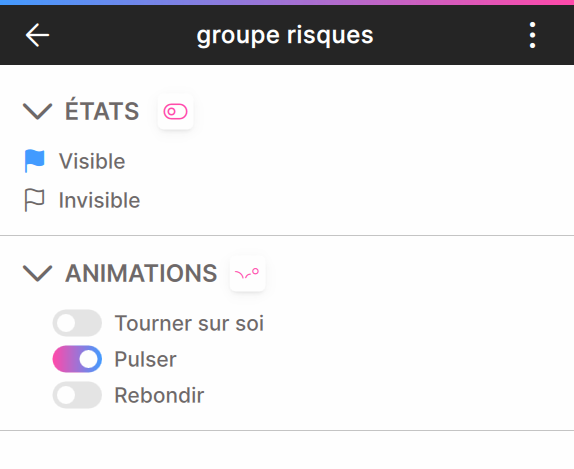Click the gradient bar at window top

(x=287, y=2)
